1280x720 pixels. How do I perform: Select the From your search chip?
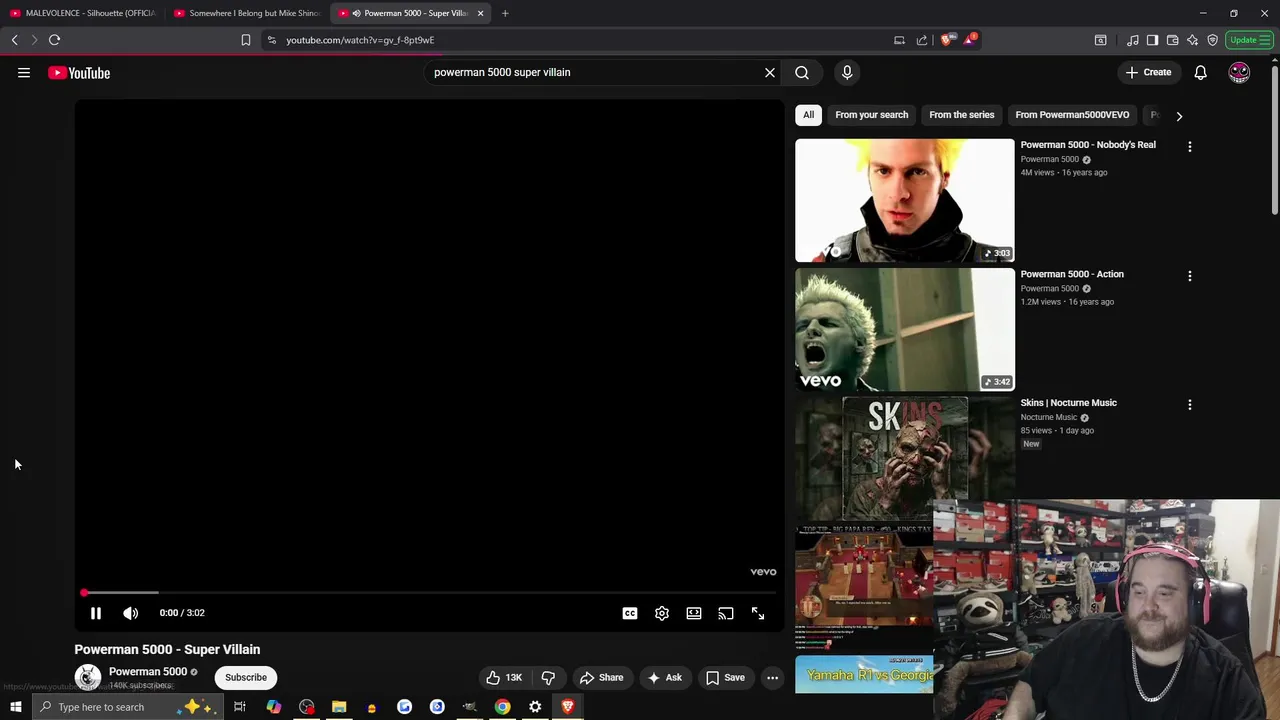[x=872, y=115]
